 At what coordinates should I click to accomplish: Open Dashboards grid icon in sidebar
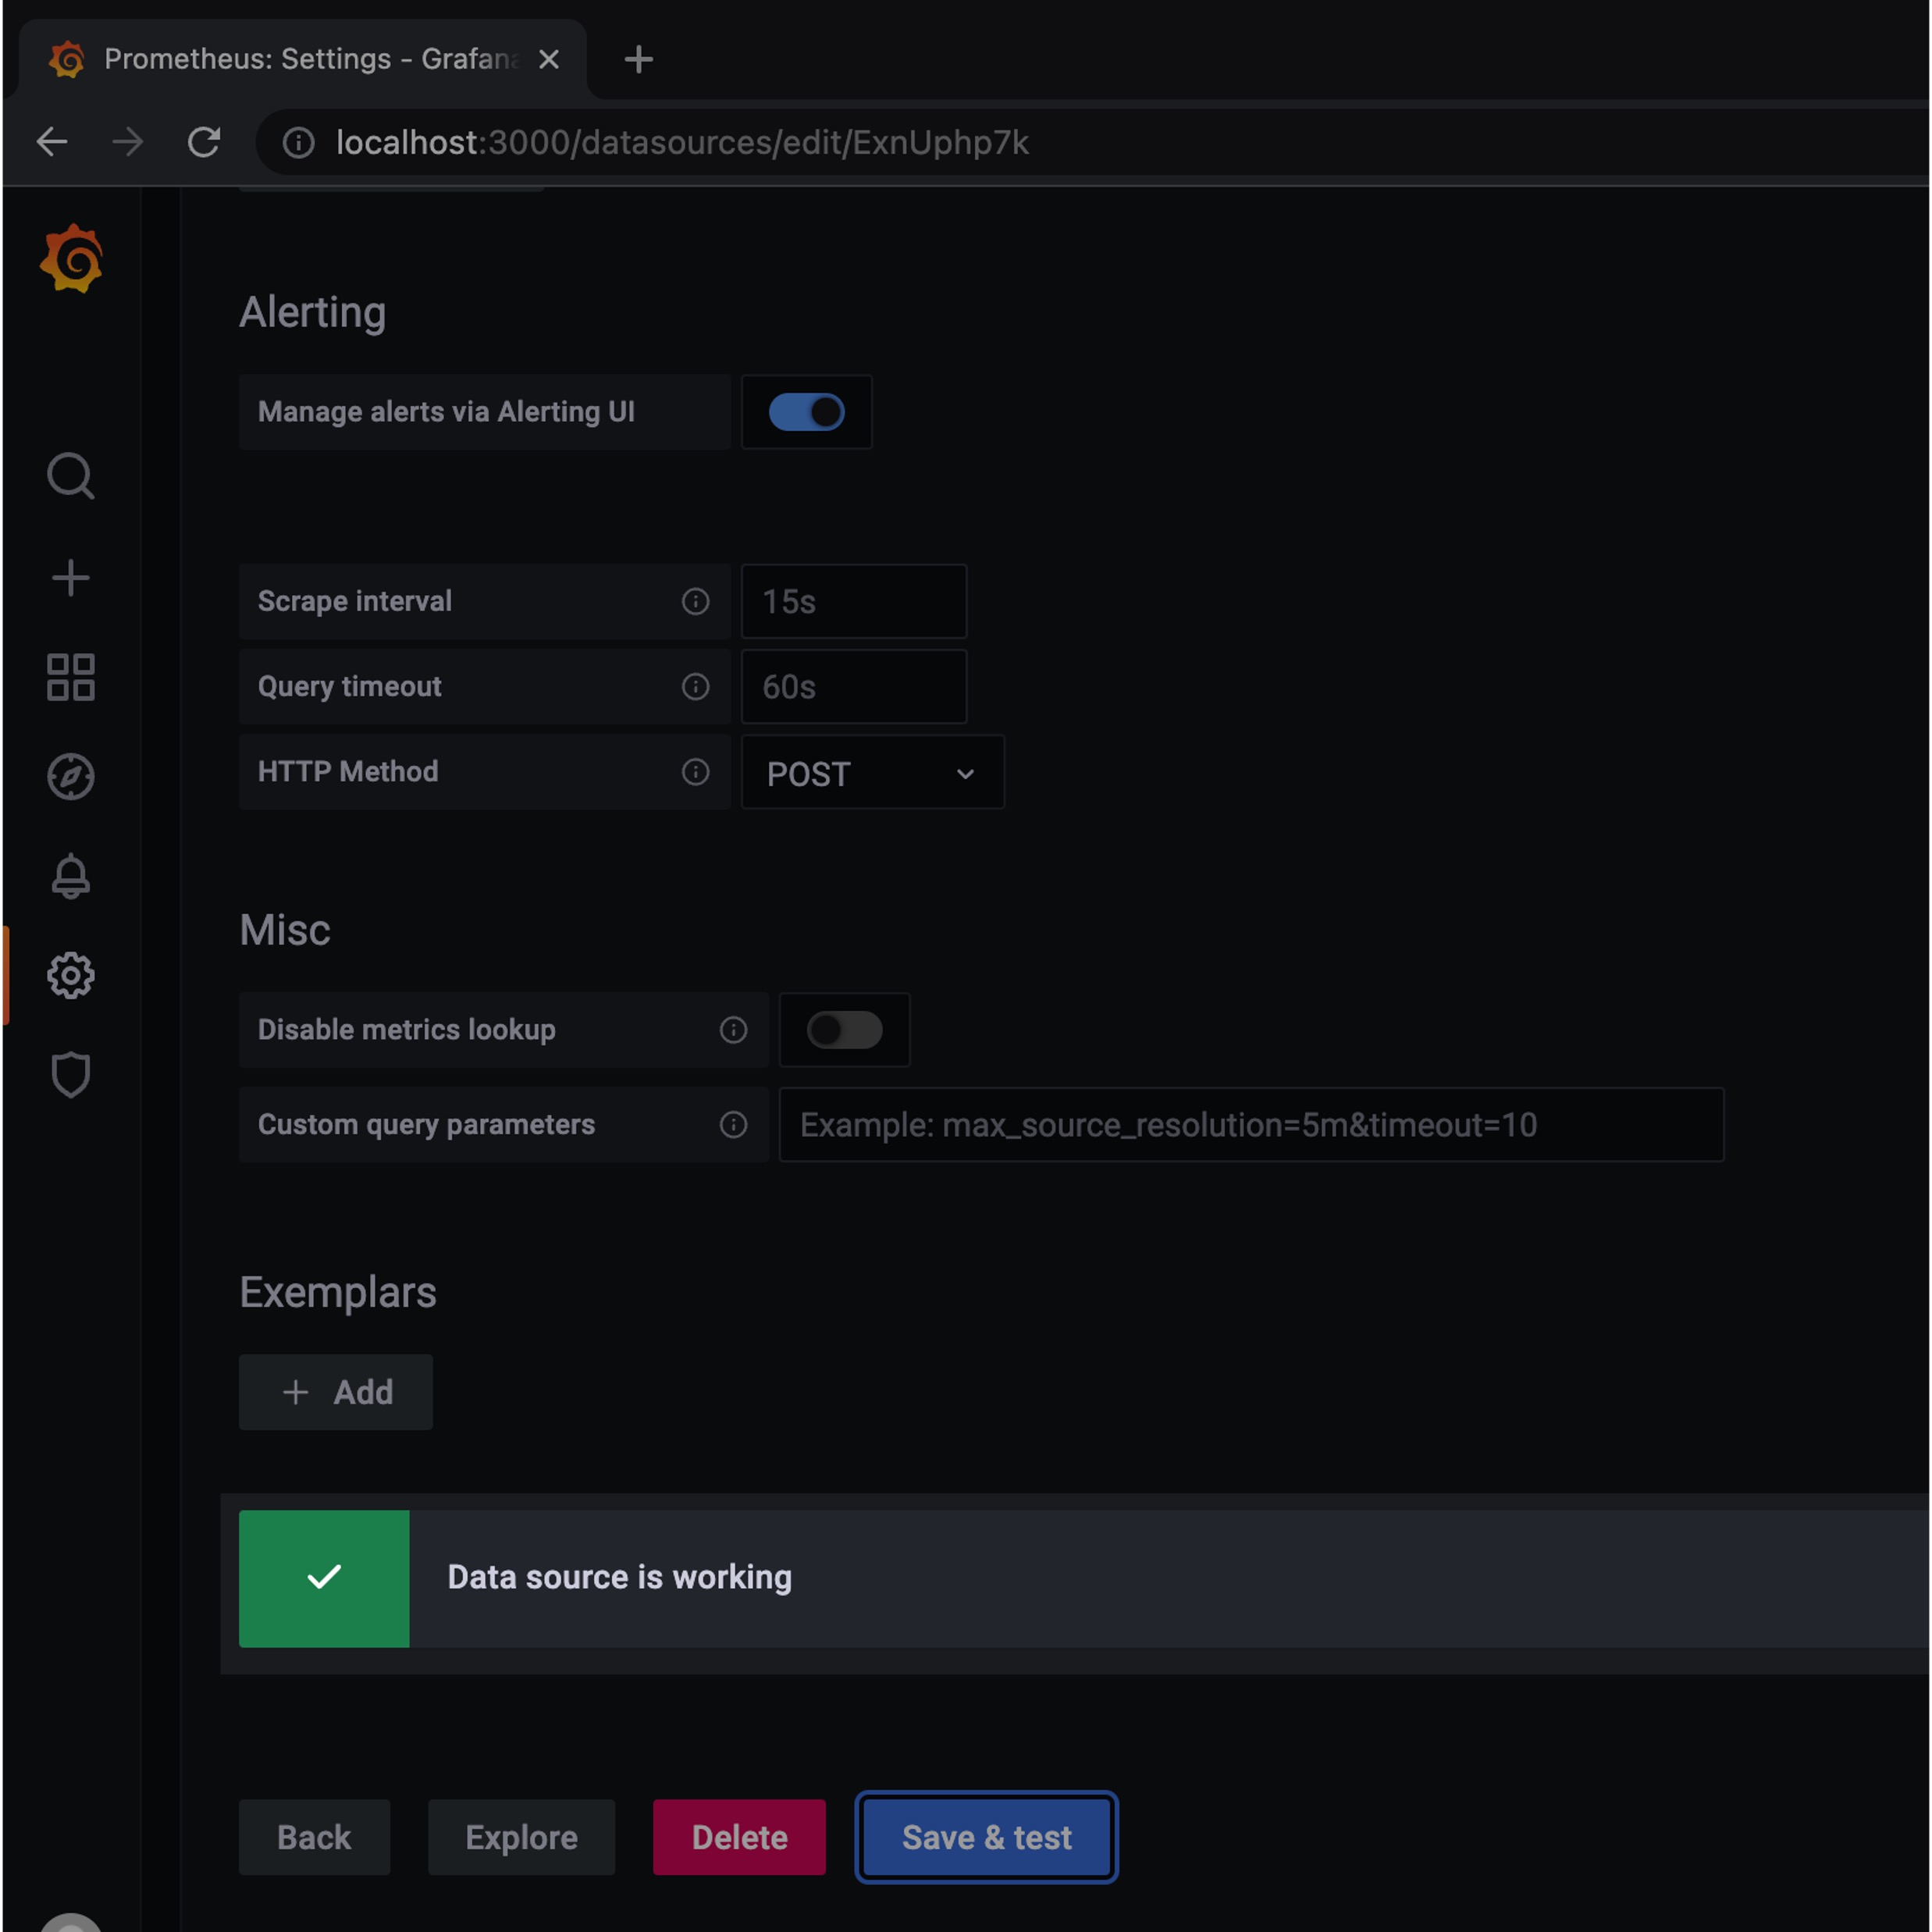70,677
